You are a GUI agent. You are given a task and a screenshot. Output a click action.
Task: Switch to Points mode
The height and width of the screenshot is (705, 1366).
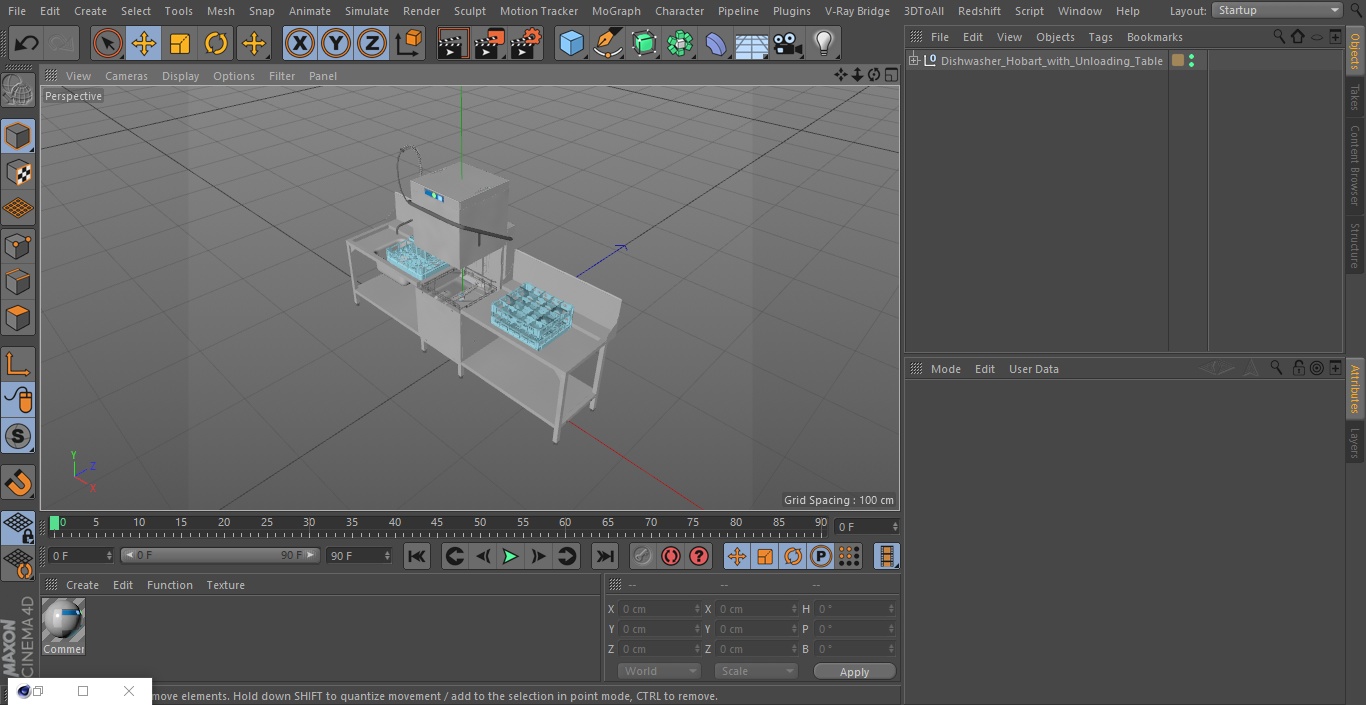click(x=18, y=245)
